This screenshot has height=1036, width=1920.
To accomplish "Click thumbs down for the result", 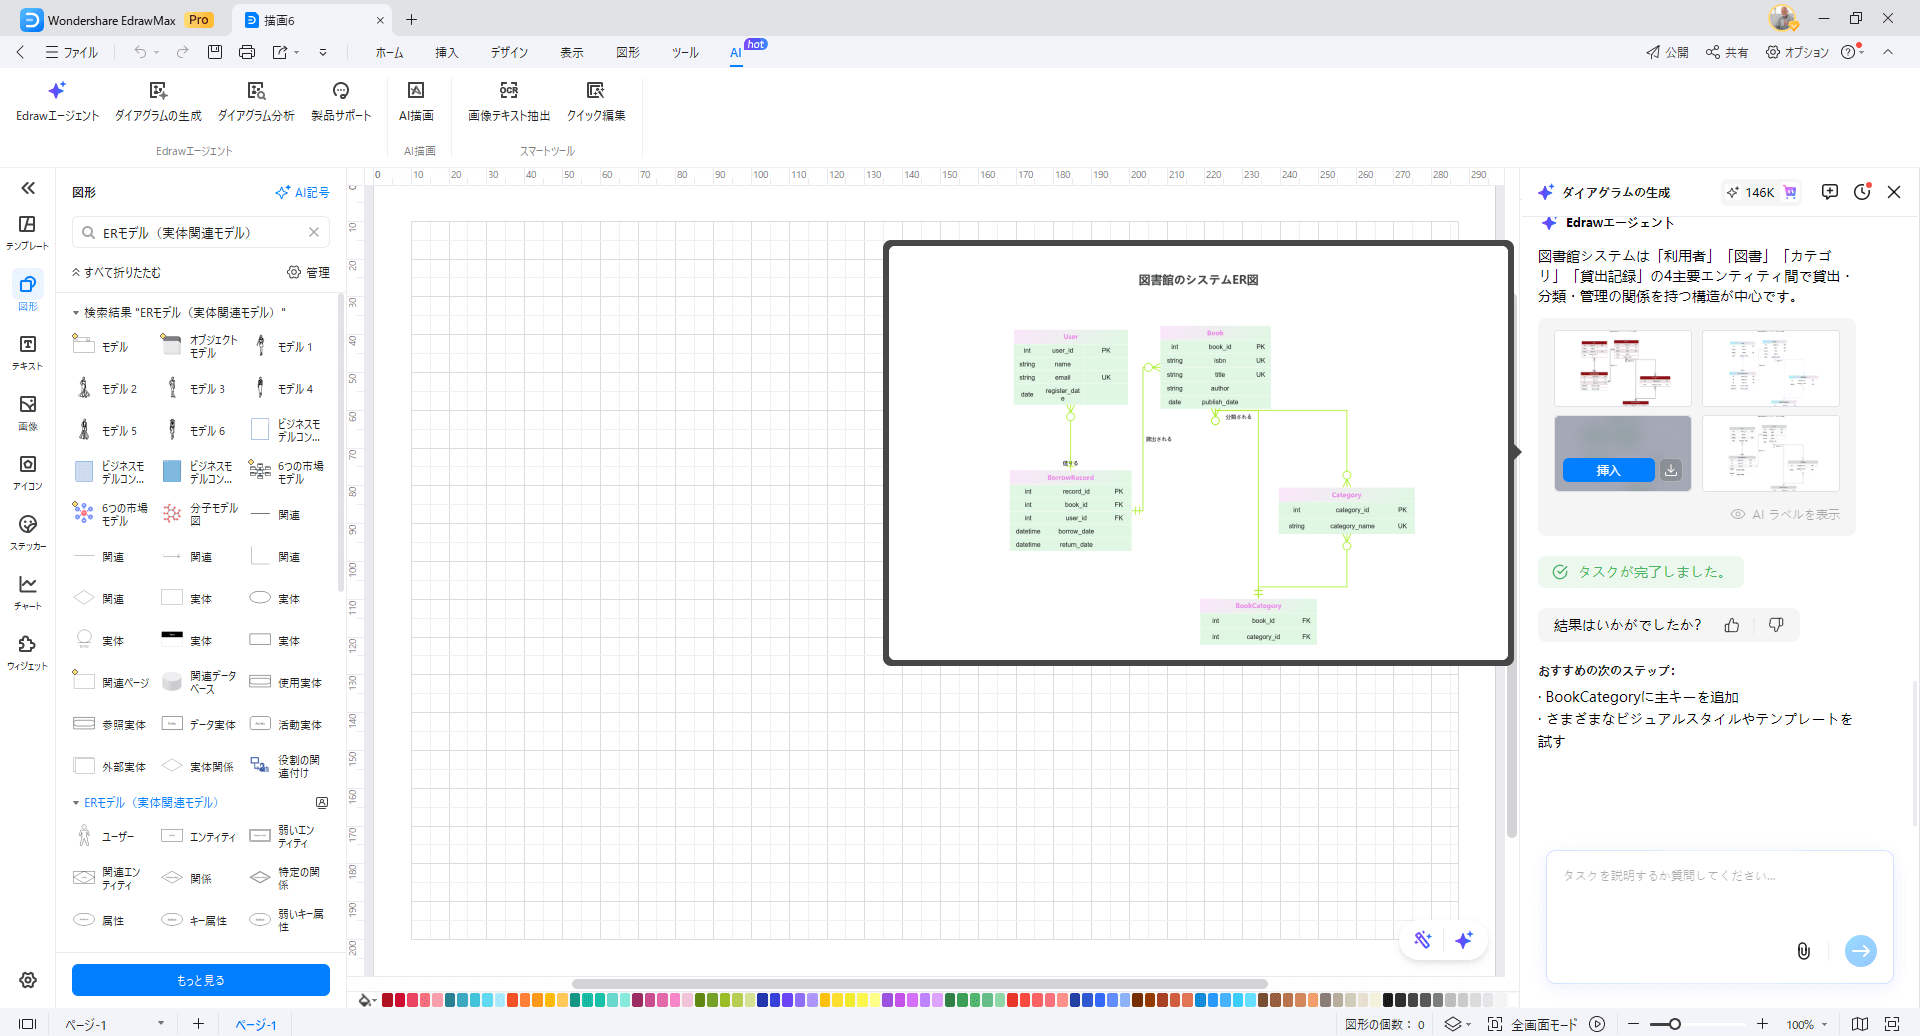I will point(1776,625).
